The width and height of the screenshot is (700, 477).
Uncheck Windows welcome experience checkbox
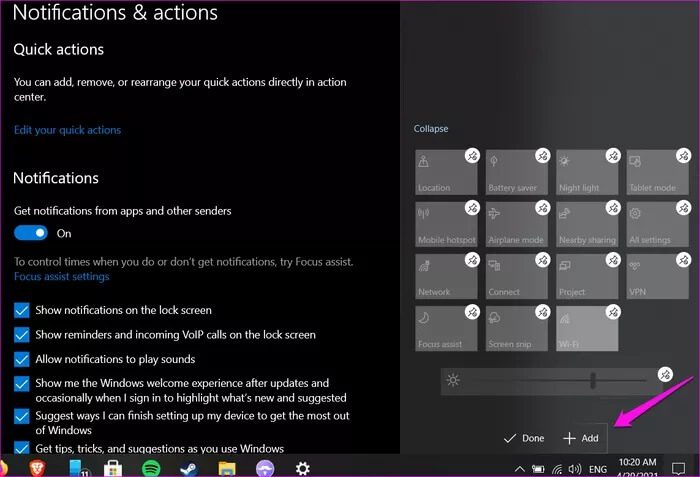21,384
